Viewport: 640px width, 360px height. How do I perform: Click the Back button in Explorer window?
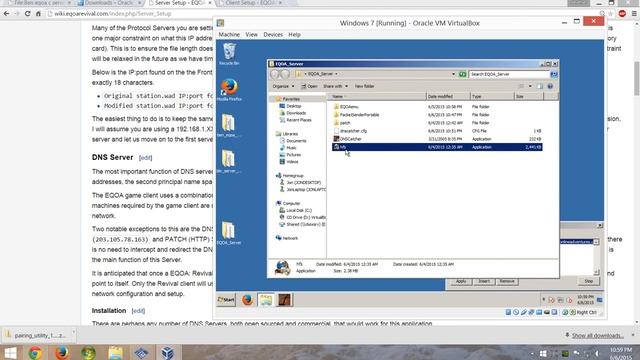275,74
